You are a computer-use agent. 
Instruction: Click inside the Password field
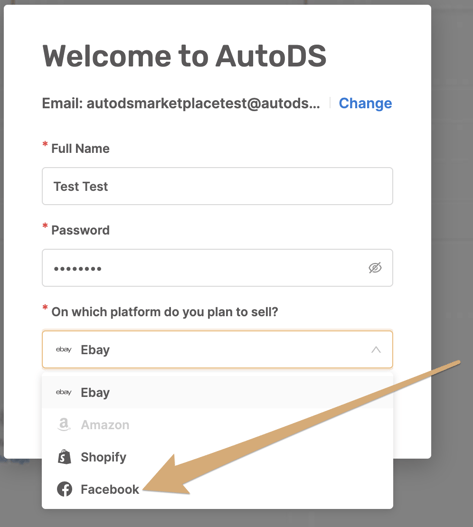click(x=218, y=268)
